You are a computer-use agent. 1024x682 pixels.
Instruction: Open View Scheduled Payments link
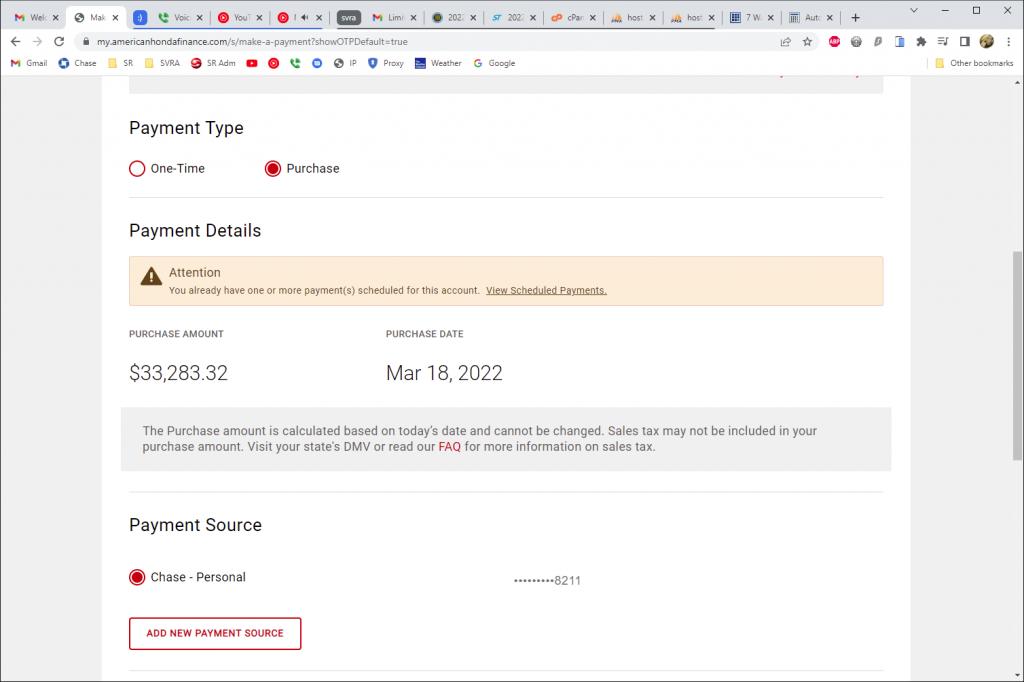(x=546, y=291)
